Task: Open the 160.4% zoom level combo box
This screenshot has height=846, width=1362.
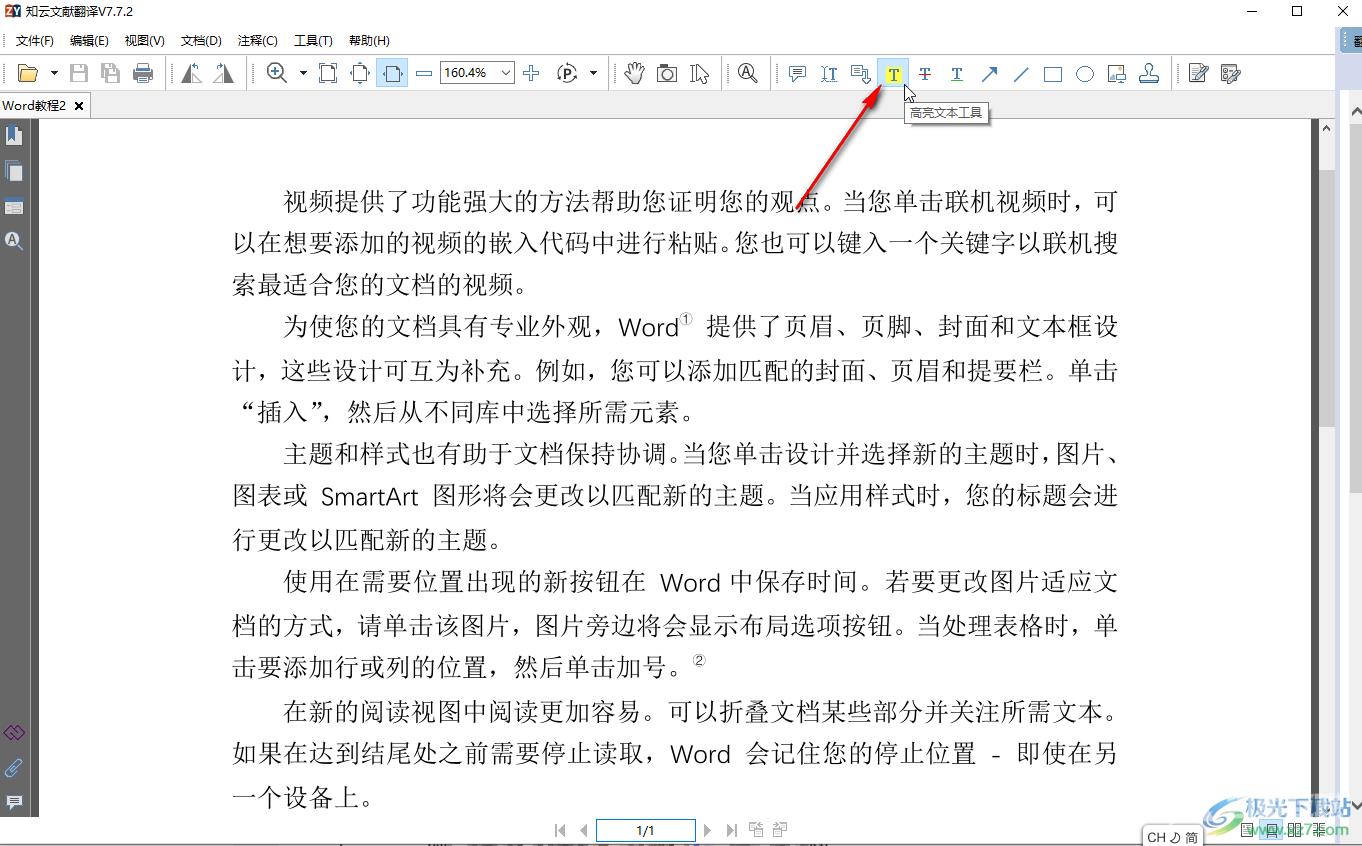Action: tap(477, 73)
